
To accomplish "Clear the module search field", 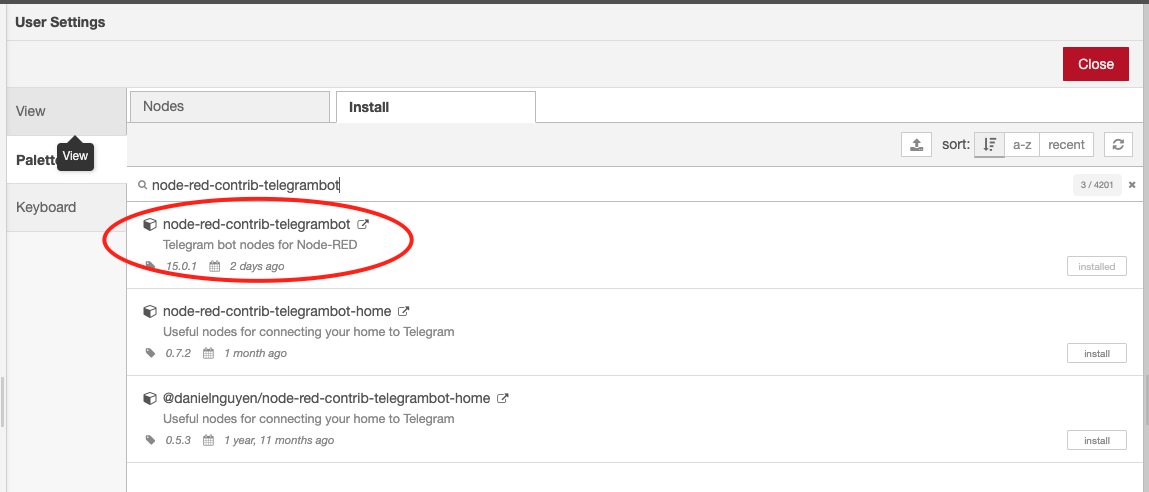I will click(x=1132, y=185).
